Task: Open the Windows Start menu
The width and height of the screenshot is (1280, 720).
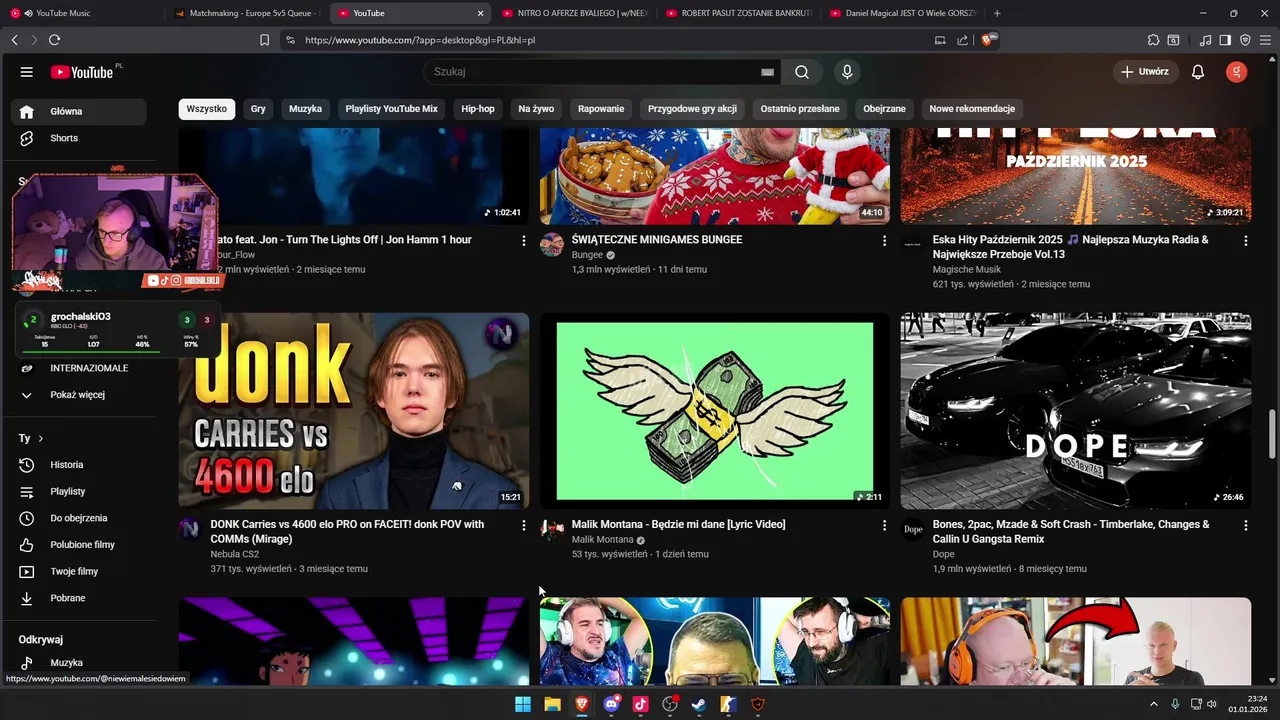Action: 523,704
